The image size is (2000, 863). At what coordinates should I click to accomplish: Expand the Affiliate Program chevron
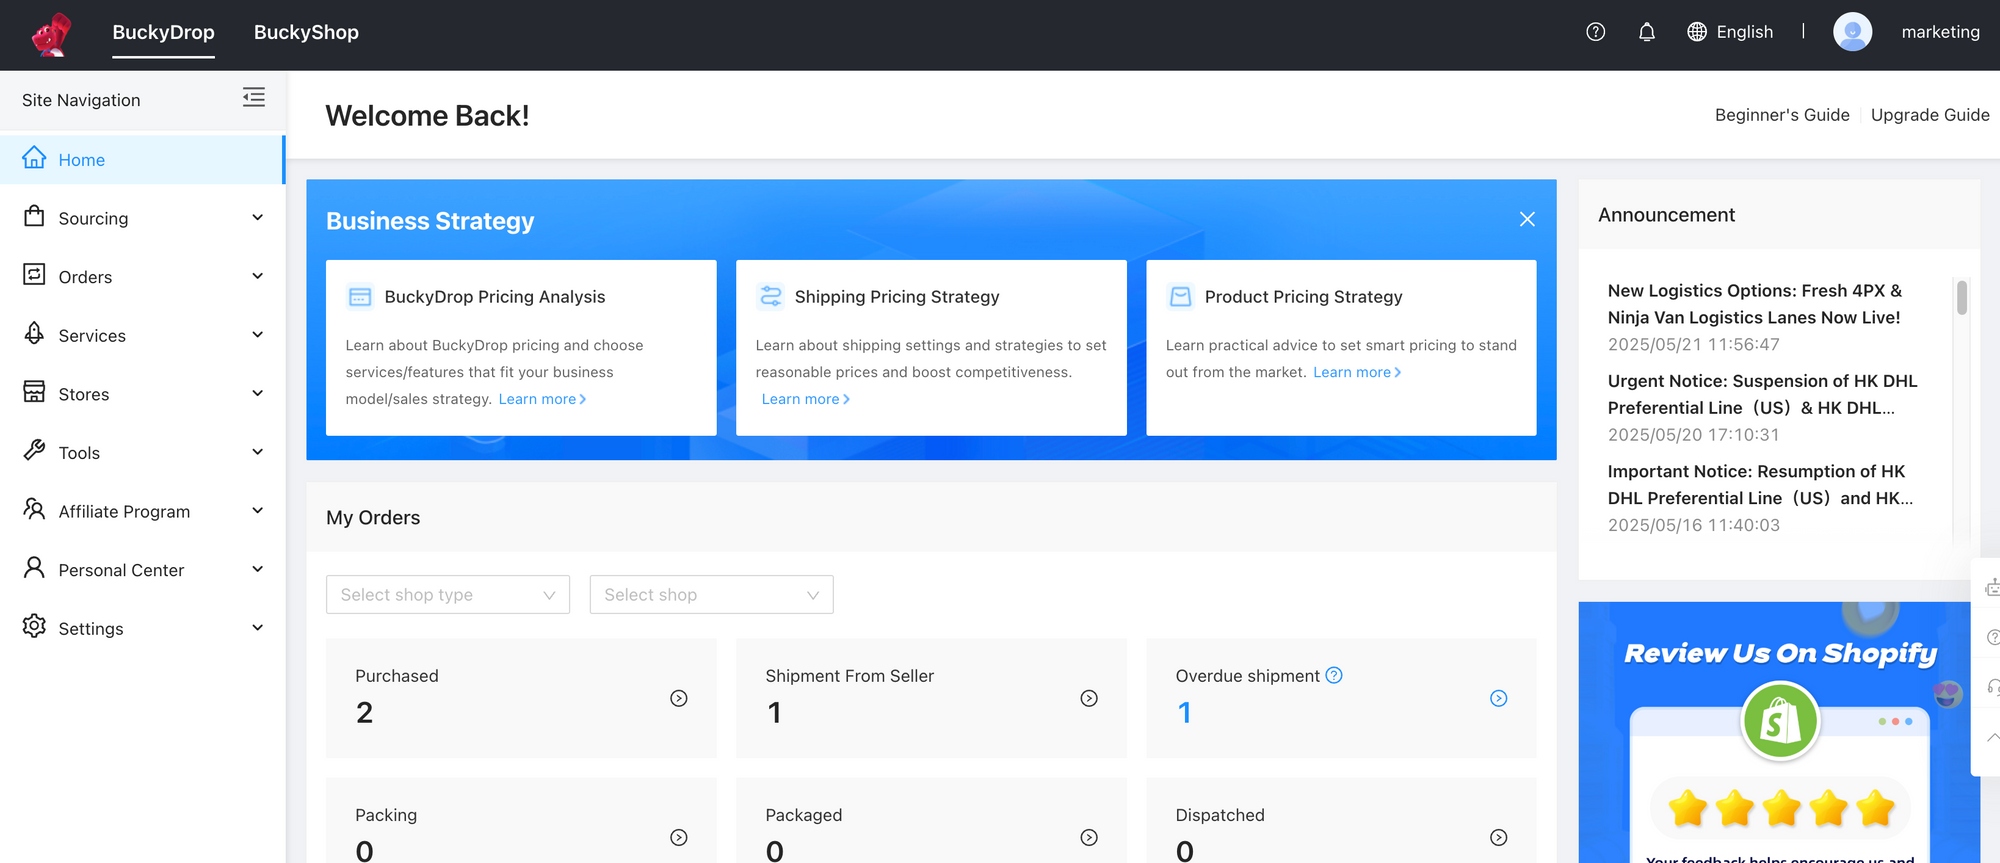(258, 510)
